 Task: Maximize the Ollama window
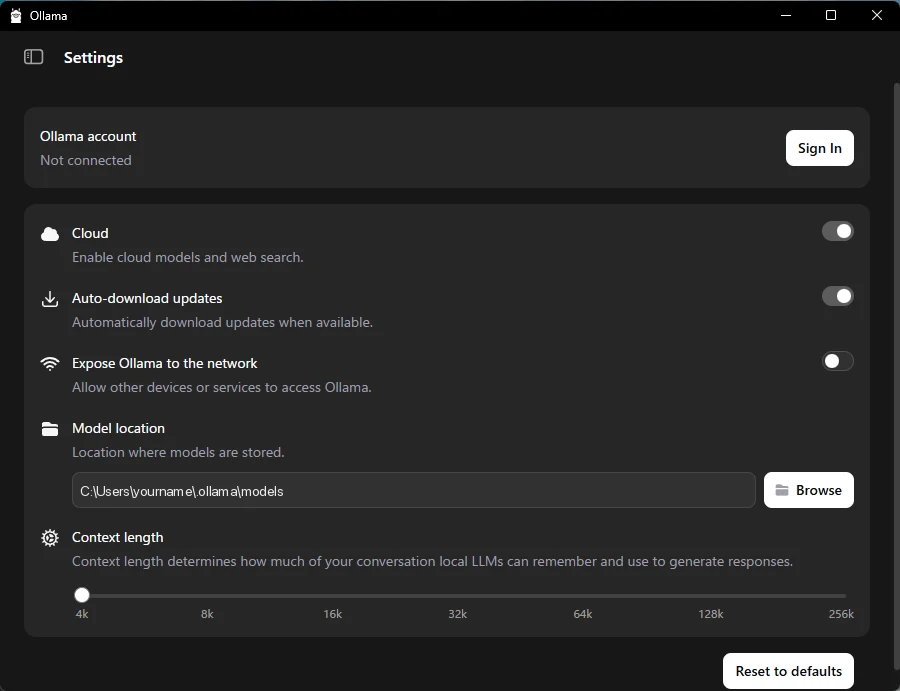tap(831, 15)
